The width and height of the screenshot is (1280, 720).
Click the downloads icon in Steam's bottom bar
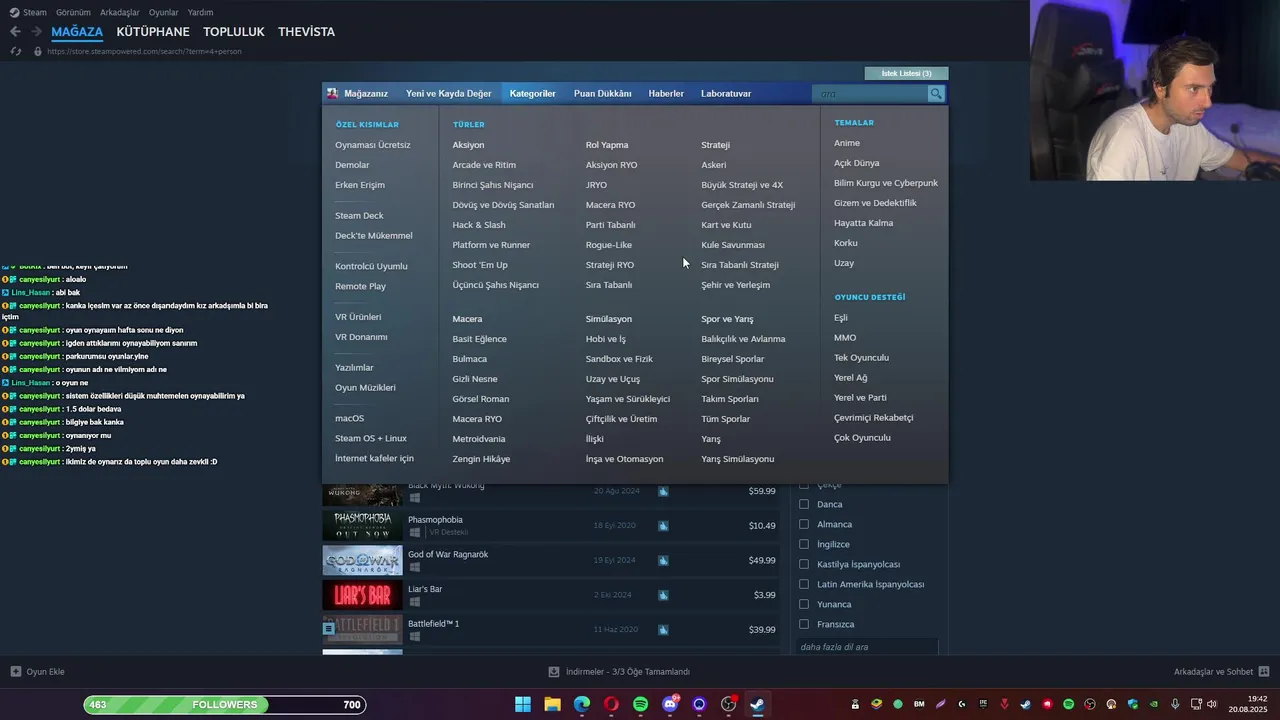point(554,672)
